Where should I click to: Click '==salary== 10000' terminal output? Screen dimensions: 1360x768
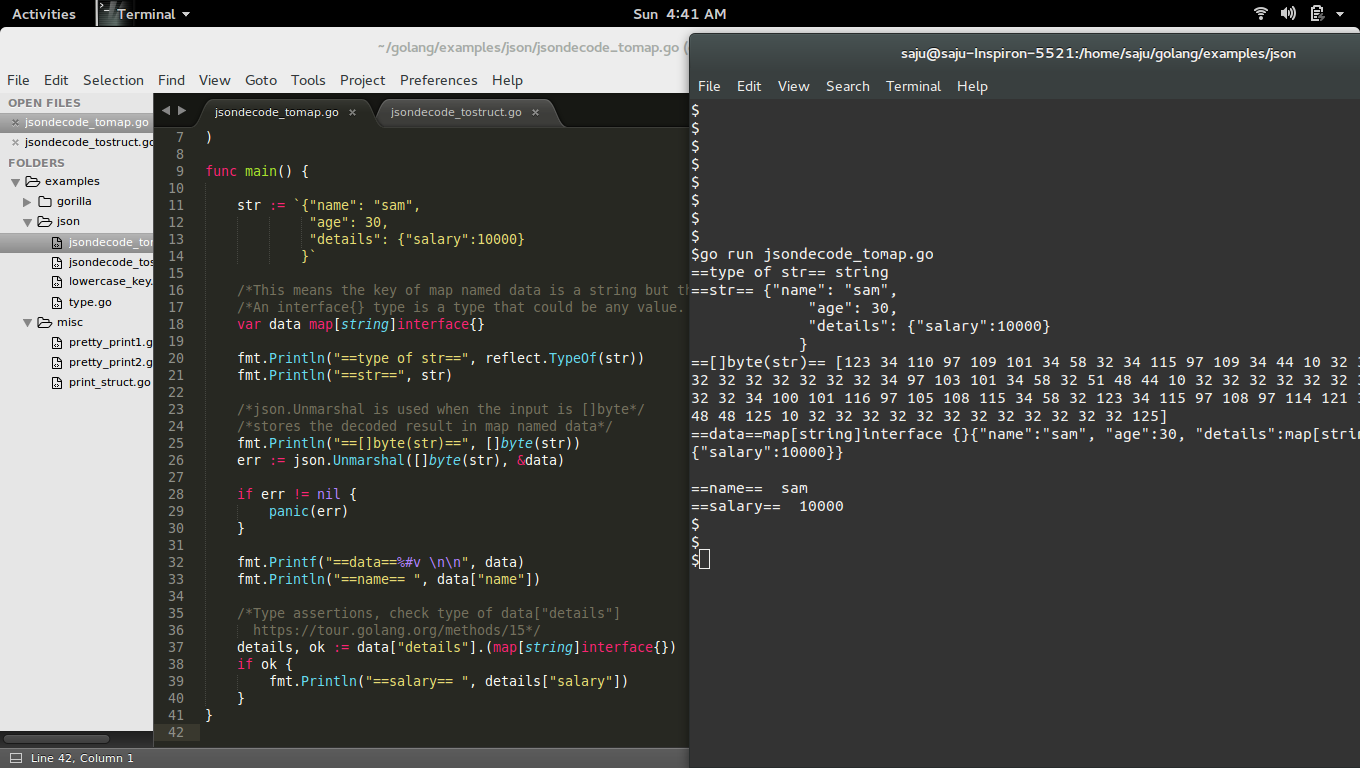pos(767,506)
